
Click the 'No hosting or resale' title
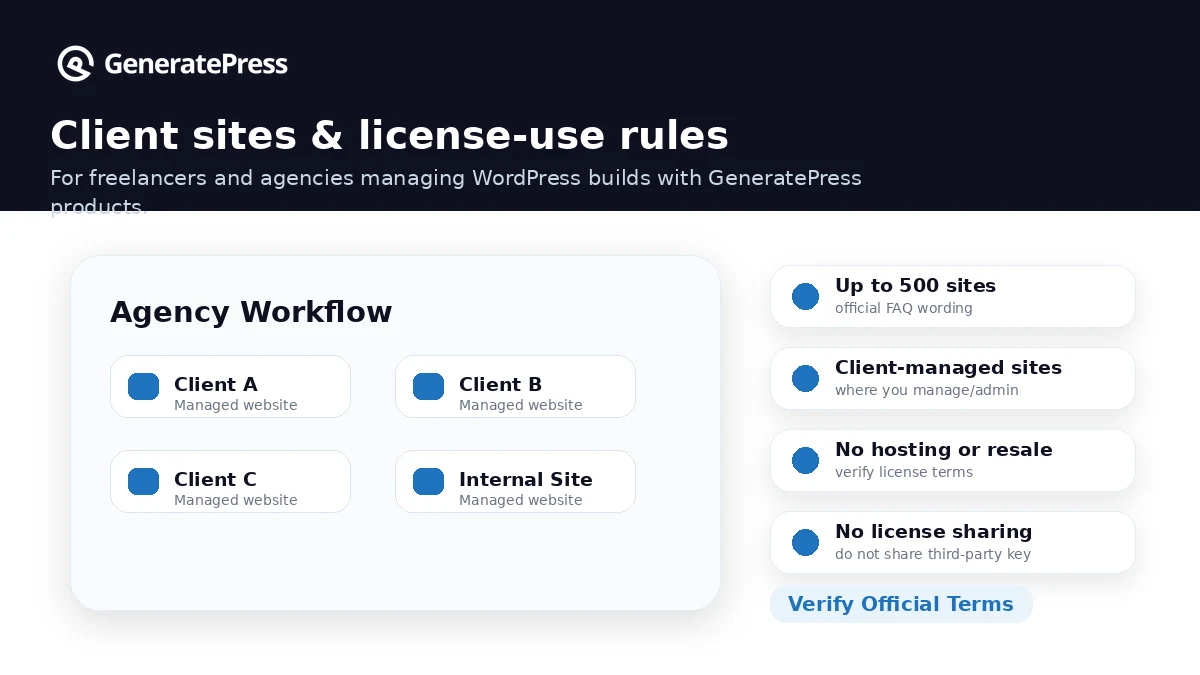944,449
